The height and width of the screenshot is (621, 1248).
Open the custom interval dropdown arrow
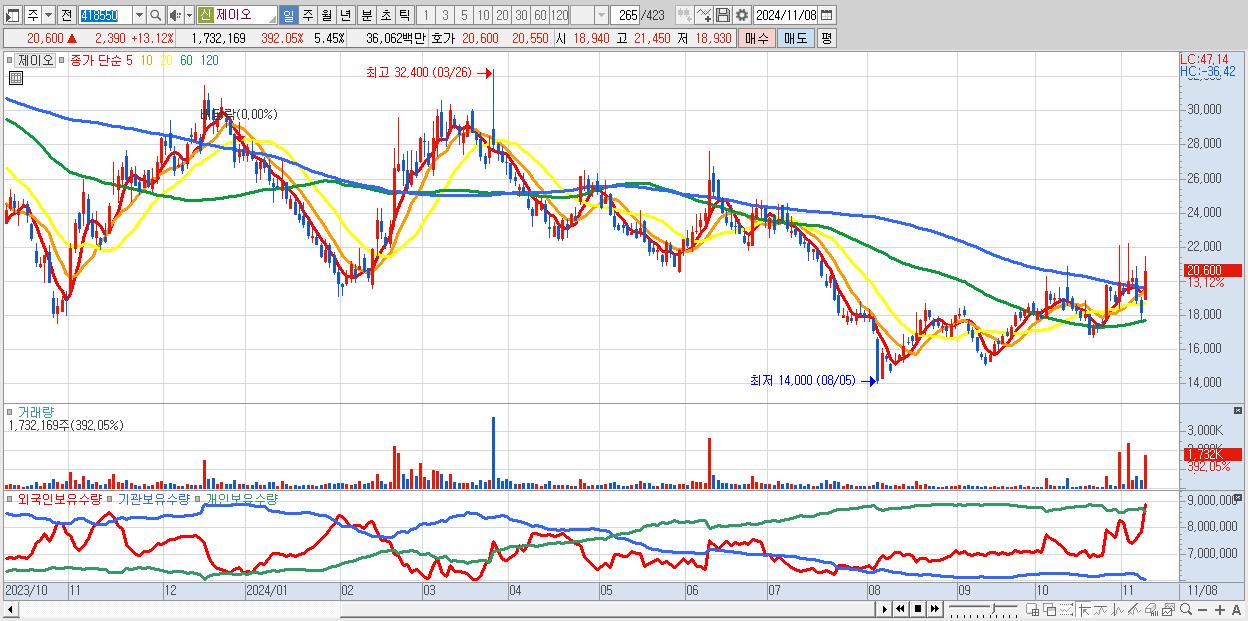(601, 16)
